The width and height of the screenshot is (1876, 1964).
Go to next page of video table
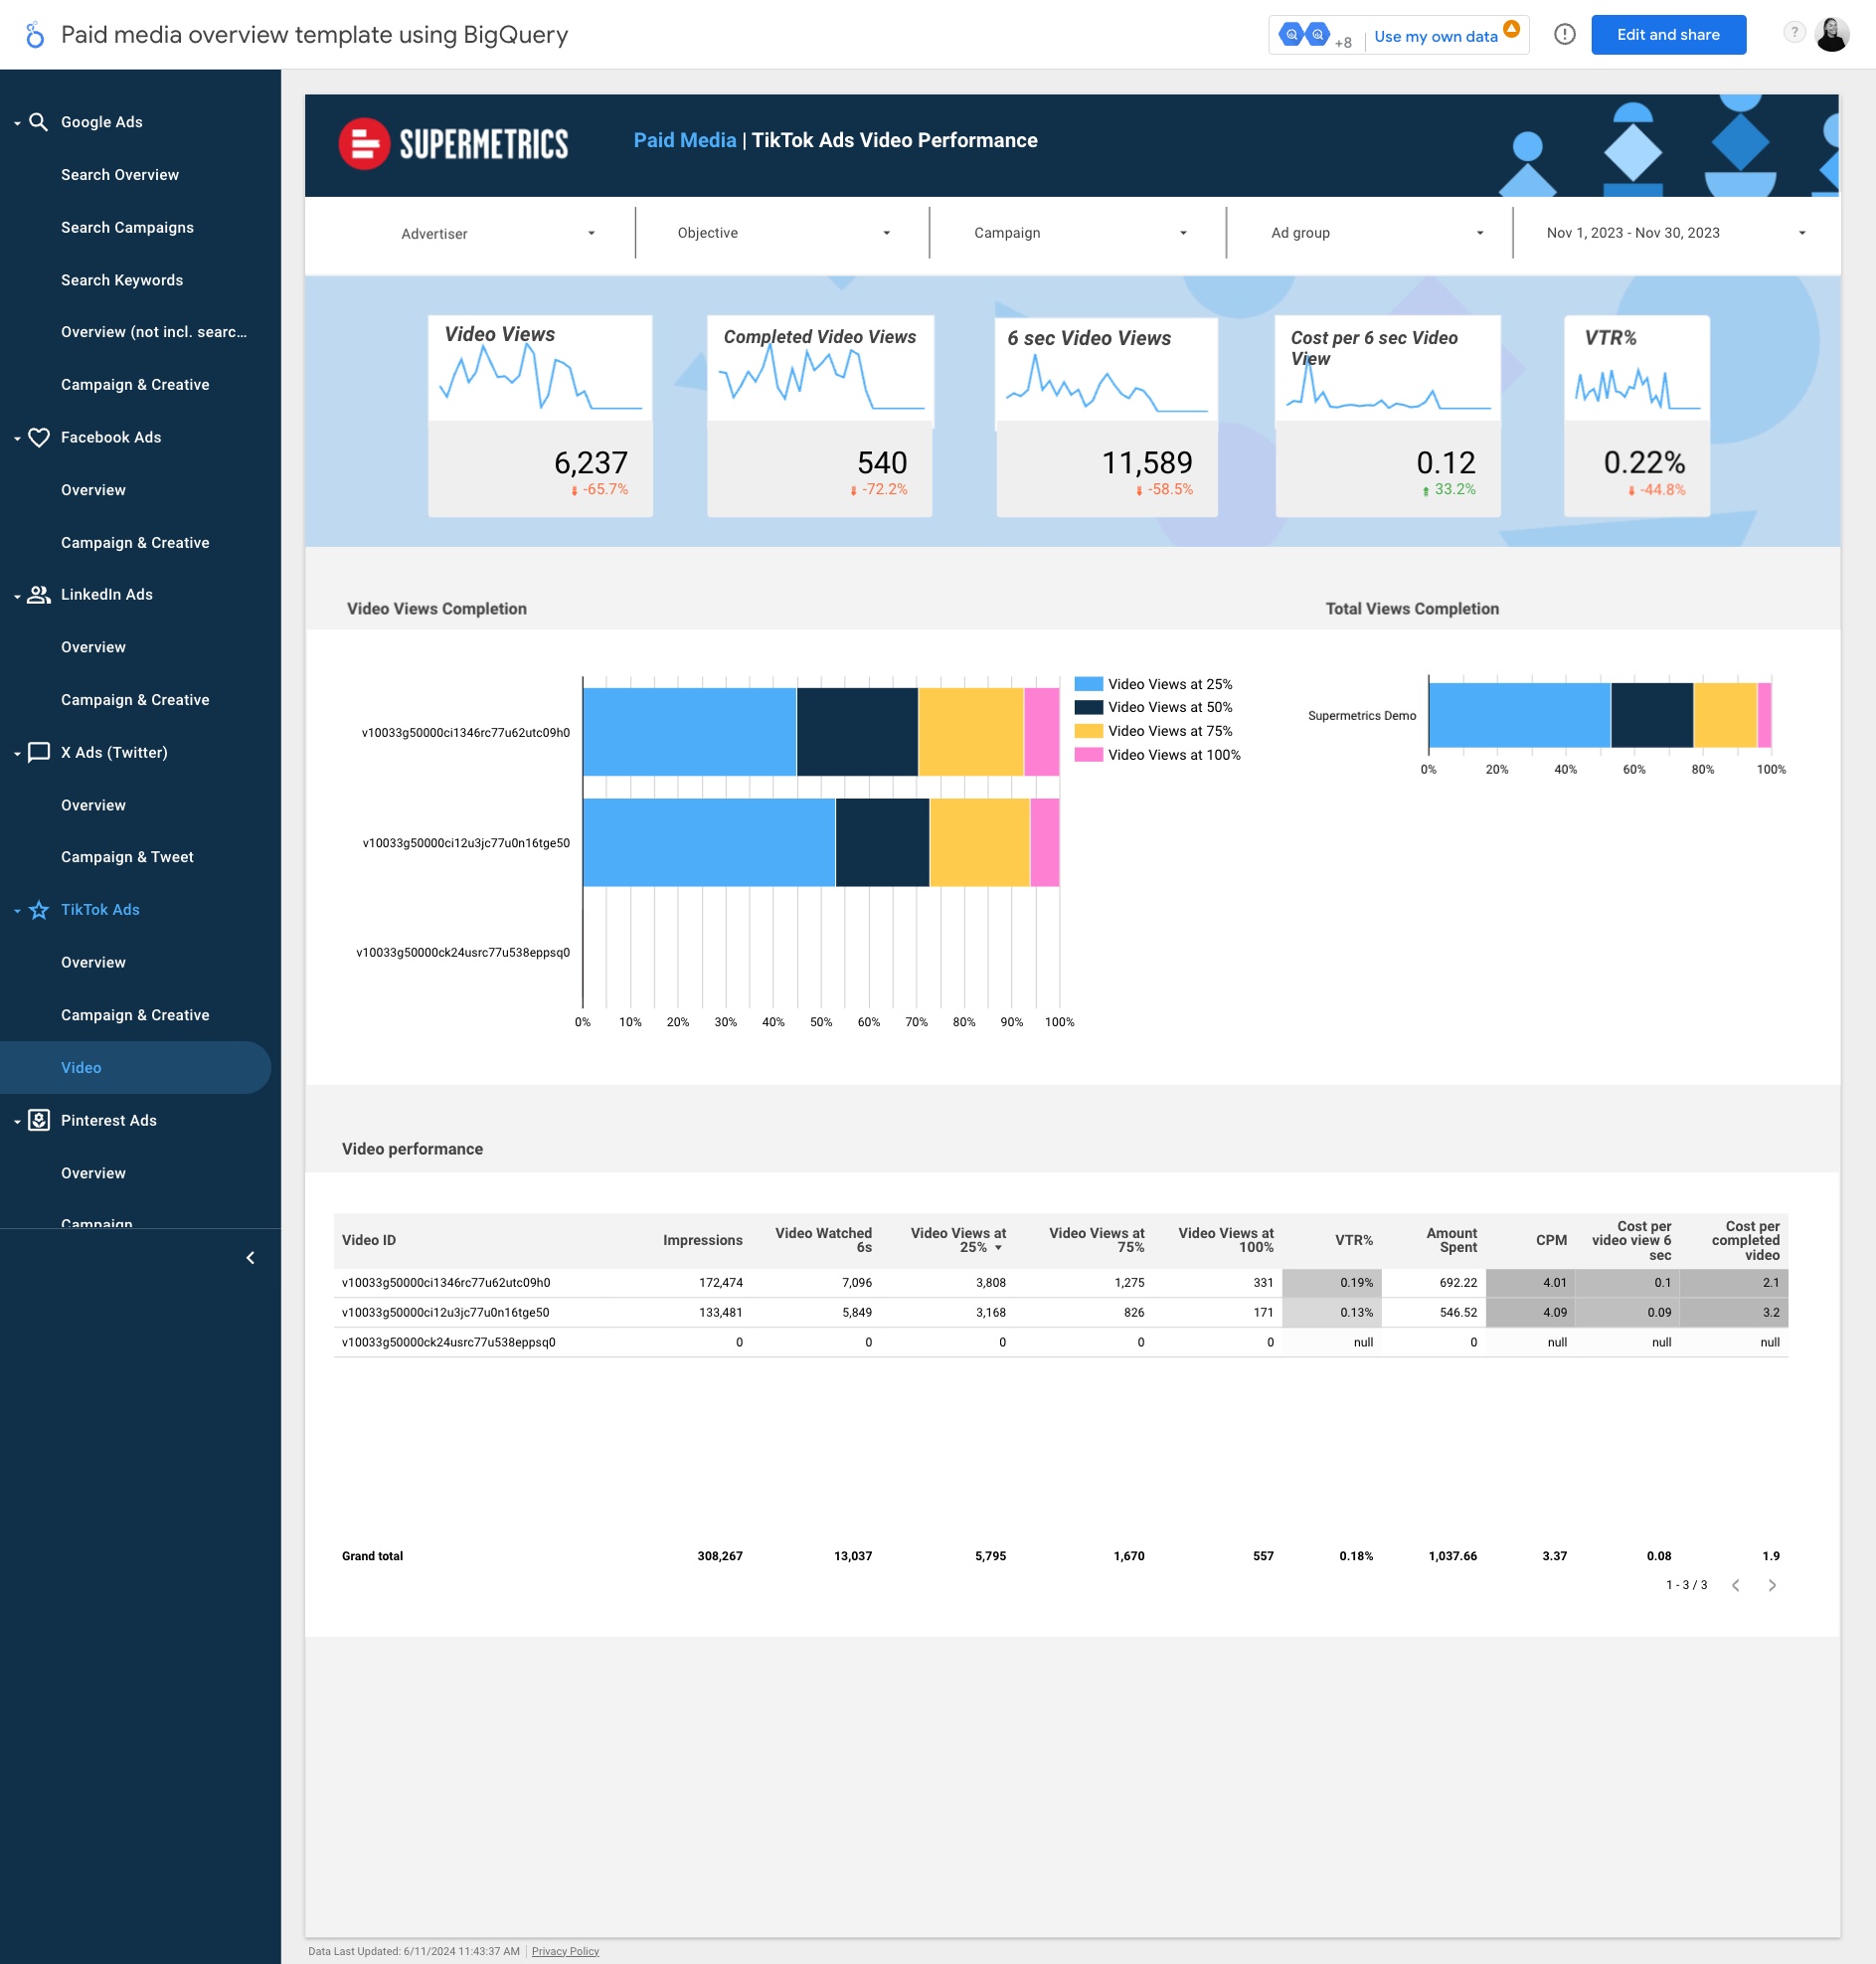click(x=1772, y=1585)
